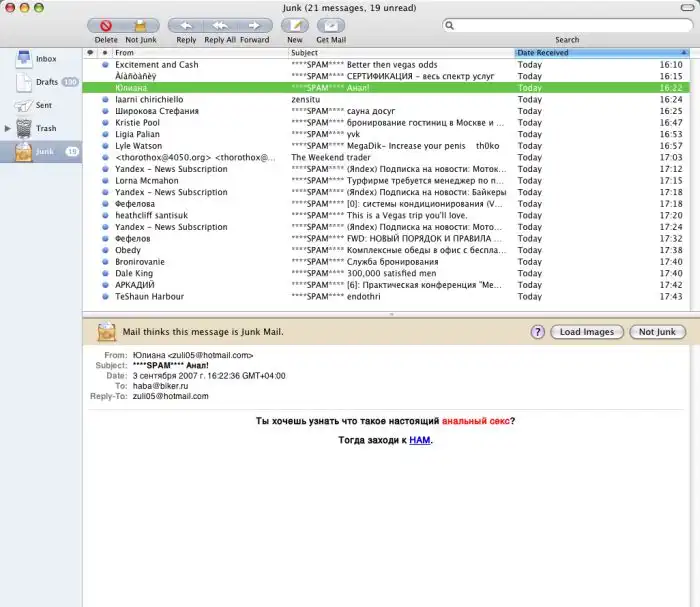Click the Not Junk banner button

[658, 332]
